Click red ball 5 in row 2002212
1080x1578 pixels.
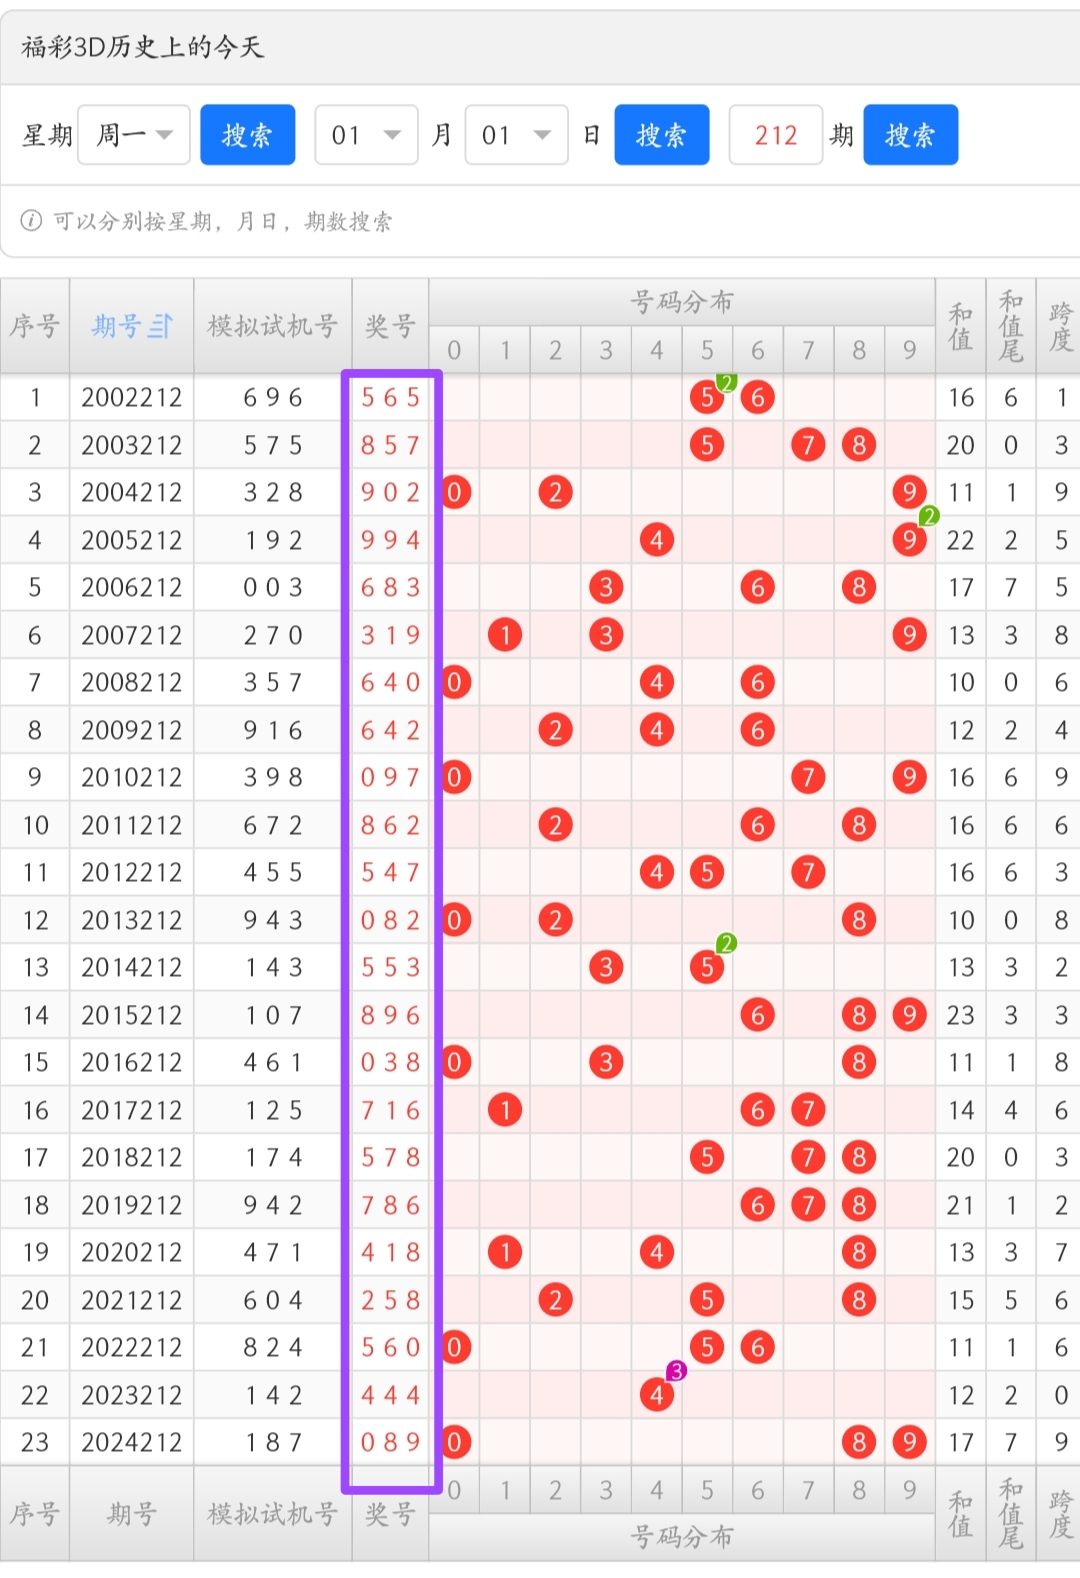[707, 398]
